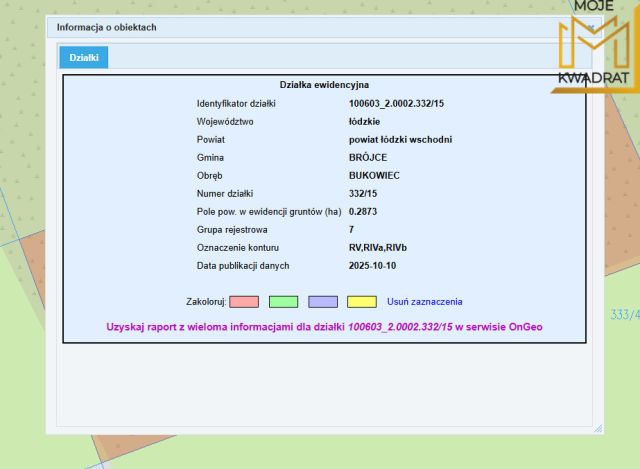Color the parcel with the green swatch
This screenshot has width=640, height=469.
pyautogui.click(x=283, y=302)
